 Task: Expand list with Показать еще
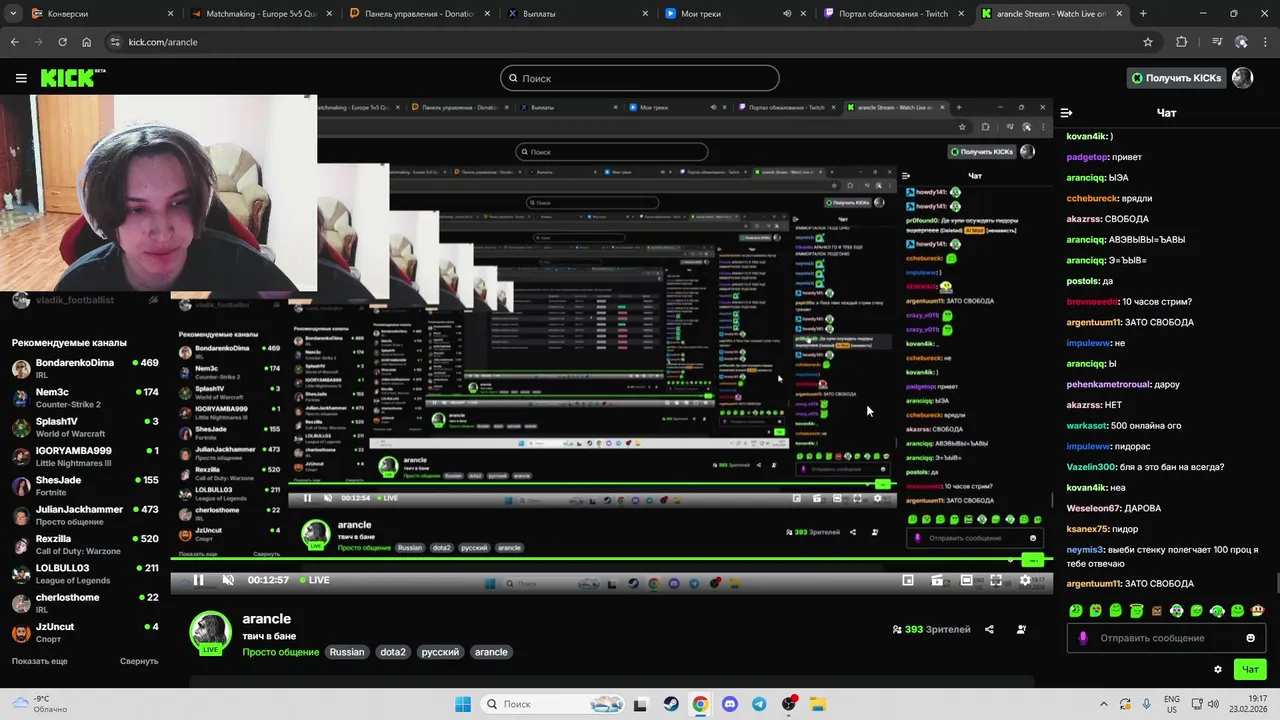pos(40,661)
